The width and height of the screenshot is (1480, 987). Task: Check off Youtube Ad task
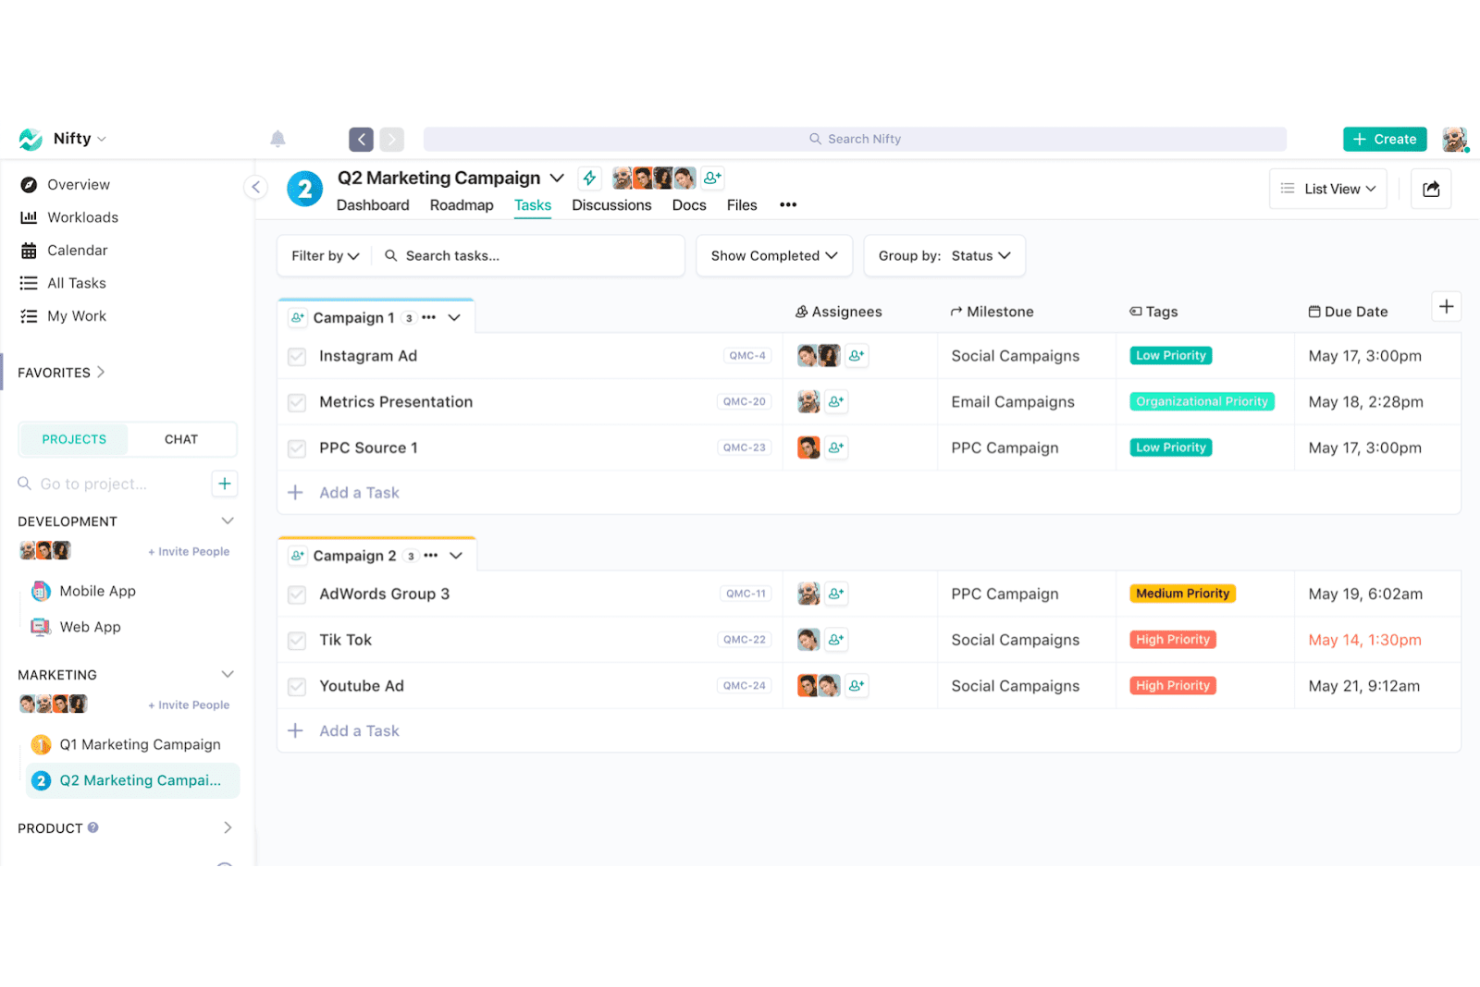coord(297,687)
